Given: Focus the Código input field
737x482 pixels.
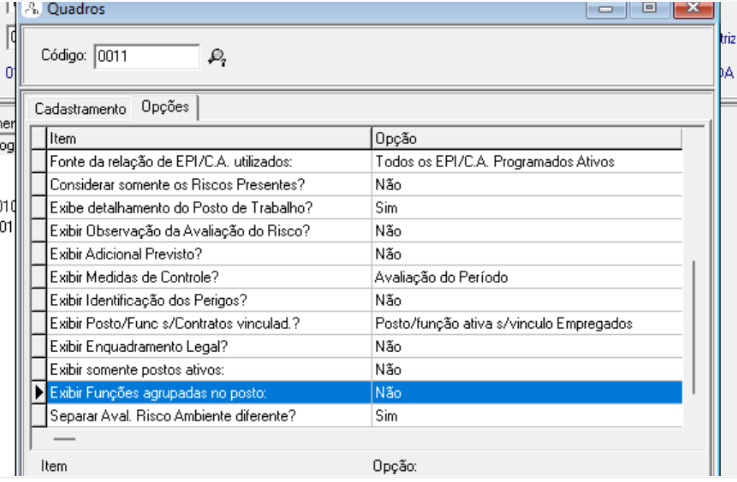Looking at the screenshot, I should (146, 57).
